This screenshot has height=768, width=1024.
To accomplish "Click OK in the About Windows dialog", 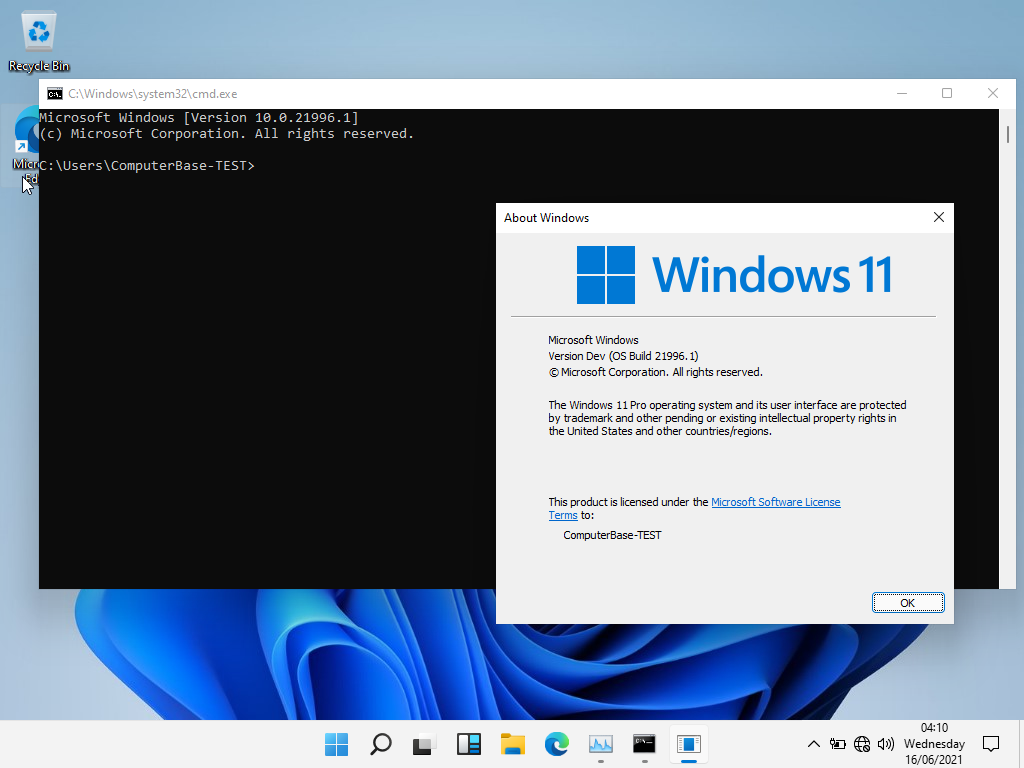I will [908, 603].
